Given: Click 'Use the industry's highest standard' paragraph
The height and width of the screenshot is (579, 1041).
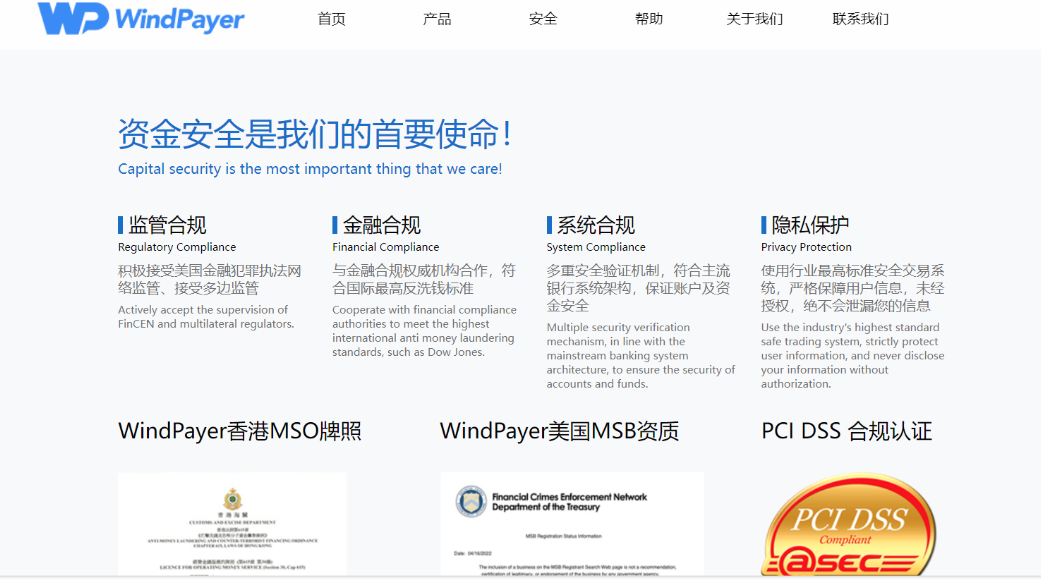Looking at the screenshot, I should (852, 355).
